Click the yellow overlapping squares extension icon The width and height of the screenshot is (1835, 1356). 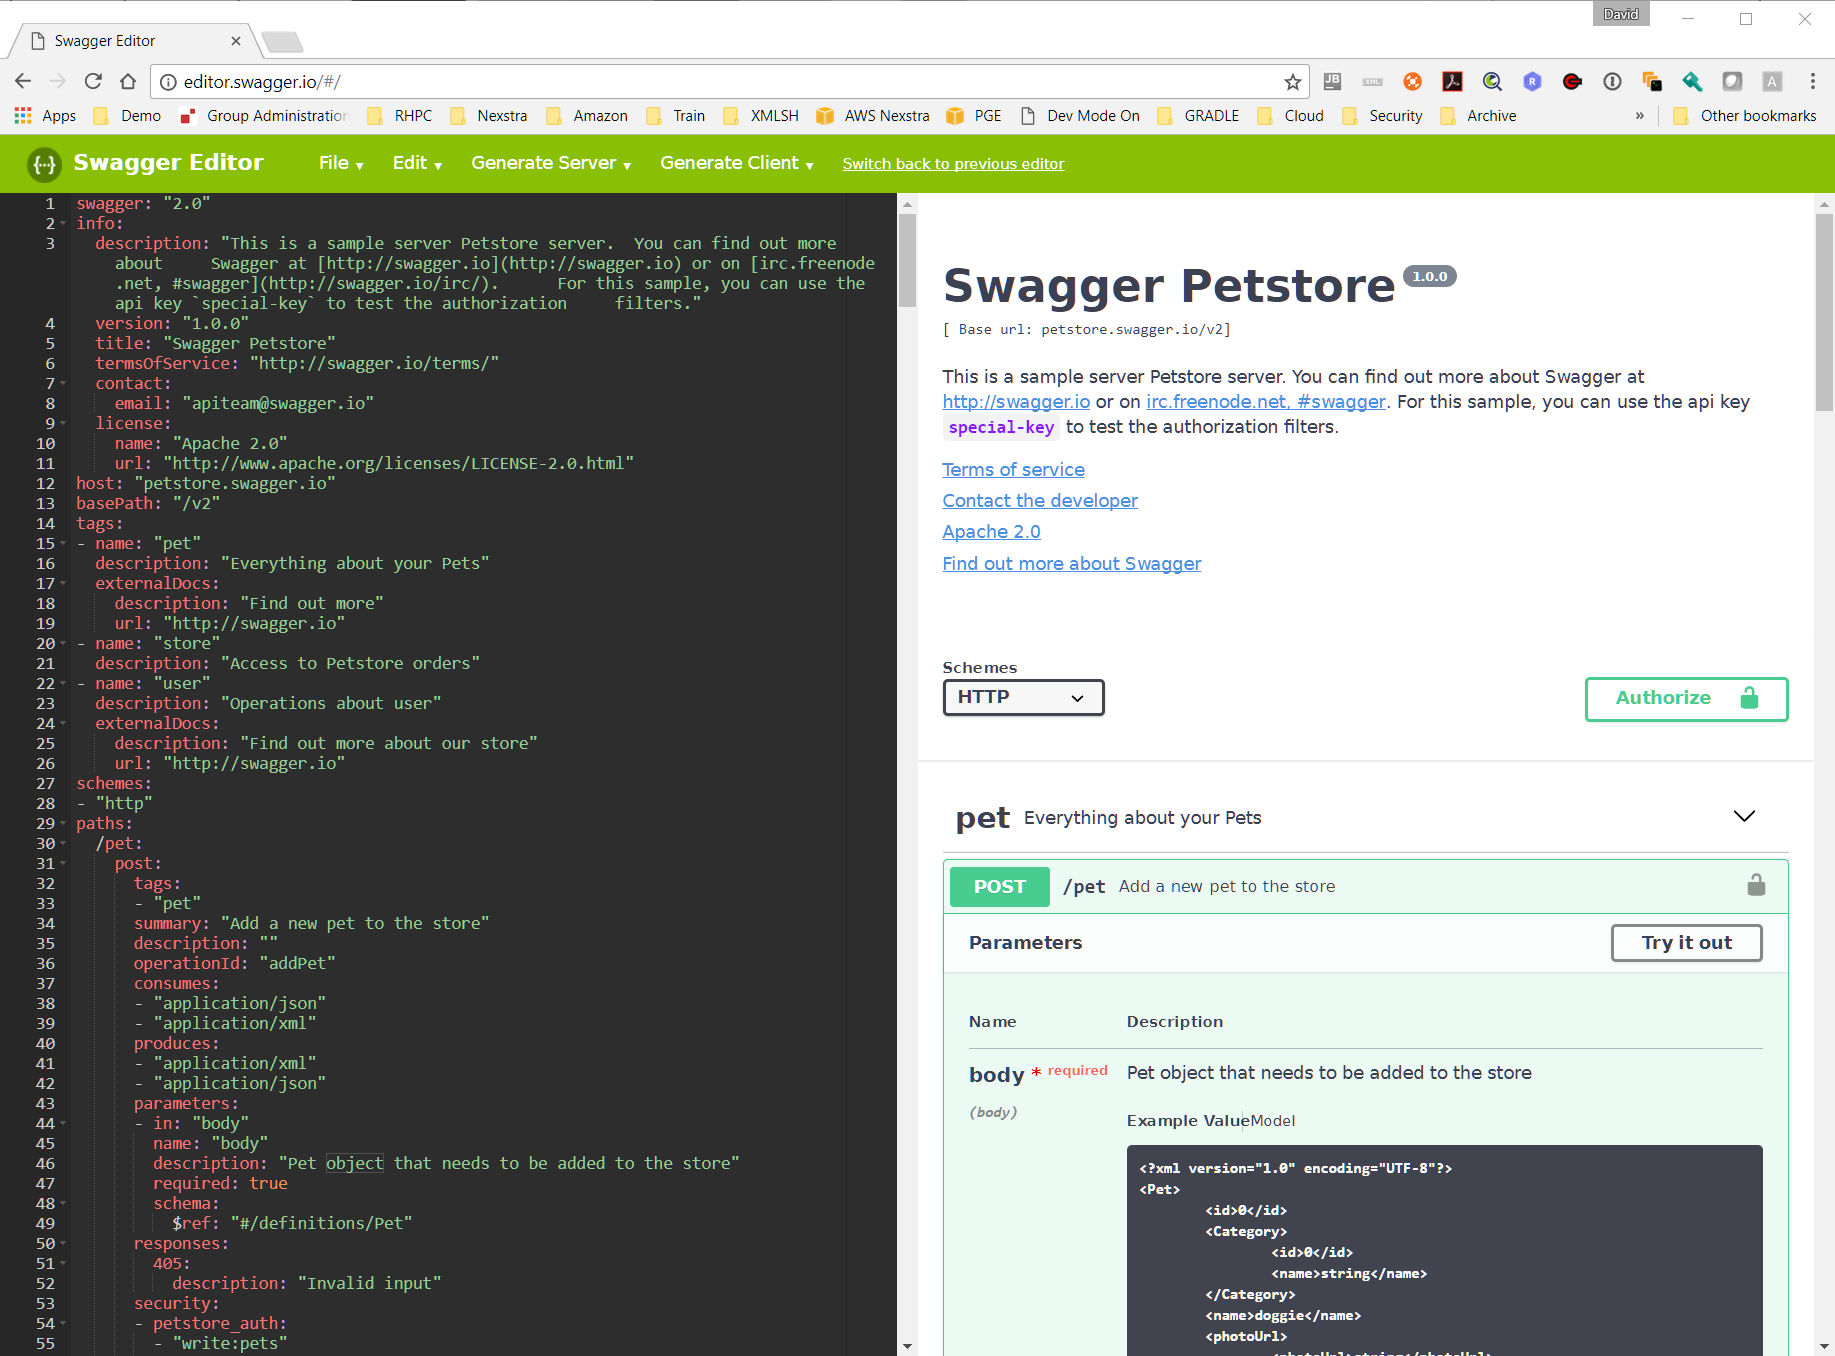(x=1652, y=81)
